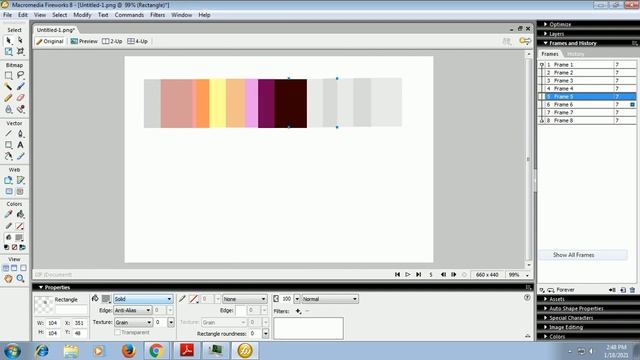
Task: Select the Paint Bucket tool
Action: (20, 214)
